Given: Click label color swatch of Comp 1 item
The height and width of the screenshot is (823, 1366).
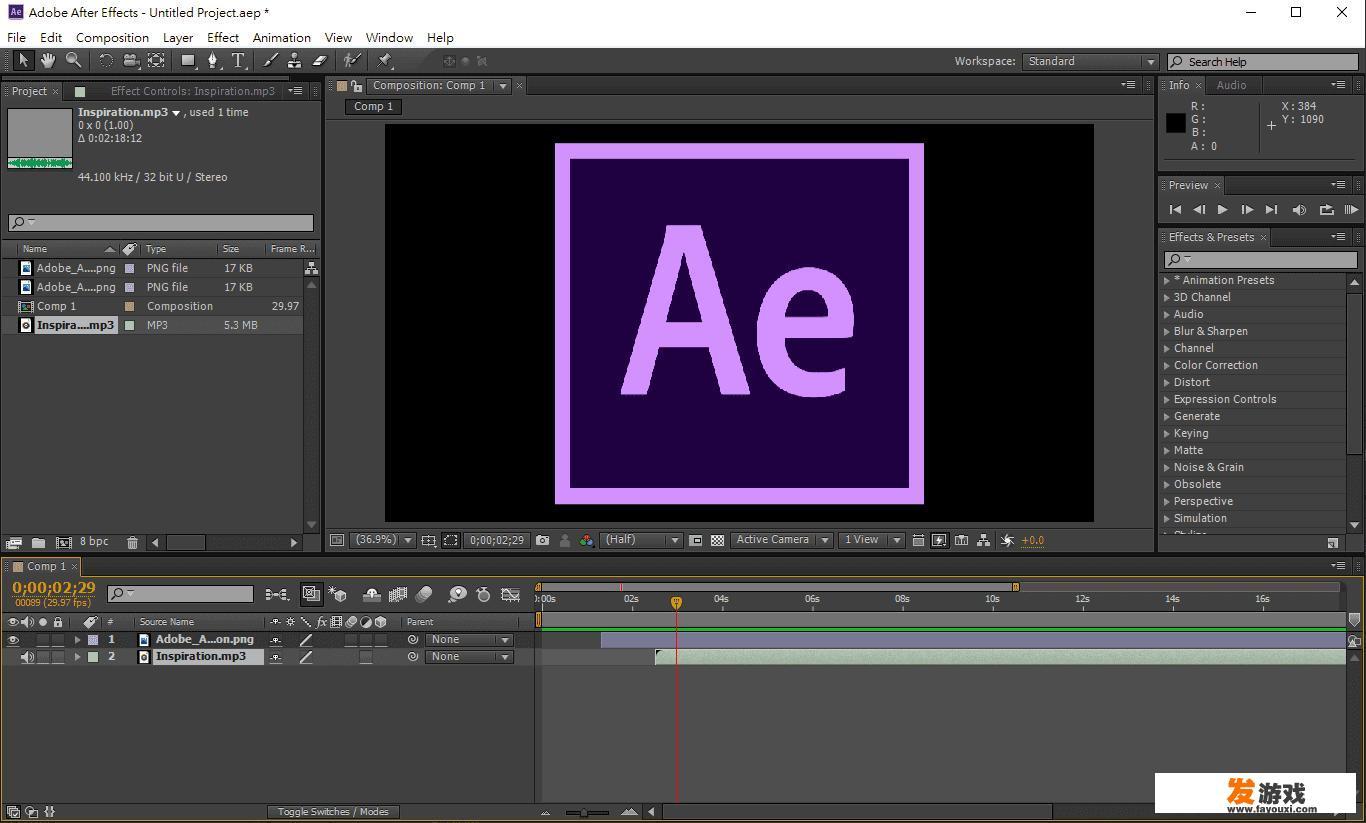Looking at the screenshot, I should [x=129, y=307].
